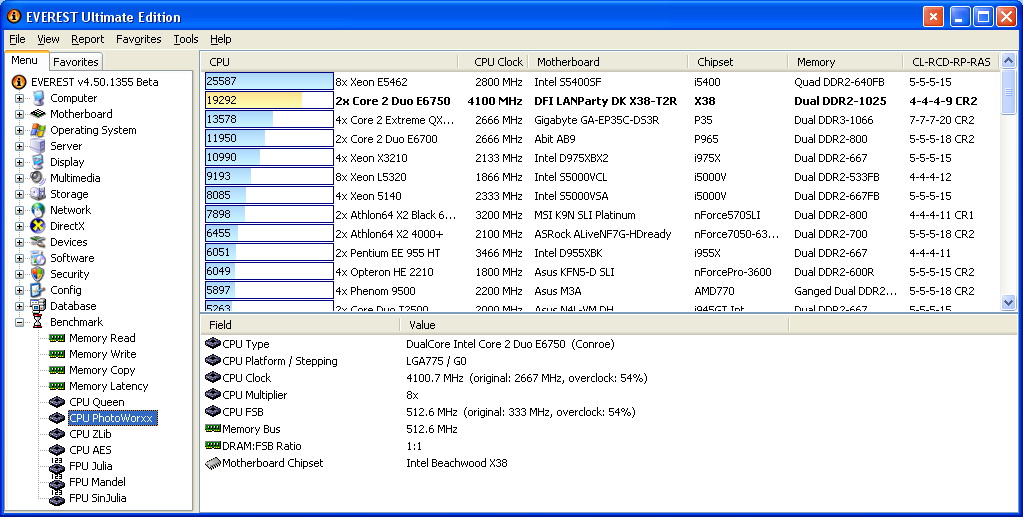
Task: Expand the Software tree node
Action: coord(20,258)
